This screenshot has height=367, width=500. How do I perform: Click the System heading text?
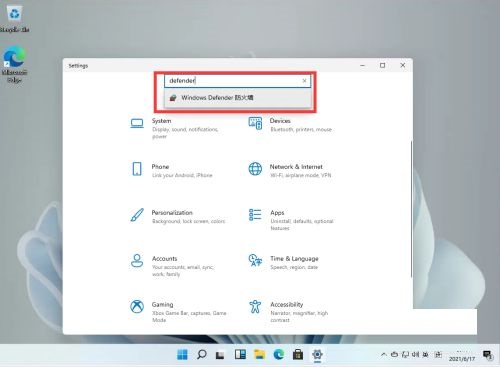pos(162,121)
